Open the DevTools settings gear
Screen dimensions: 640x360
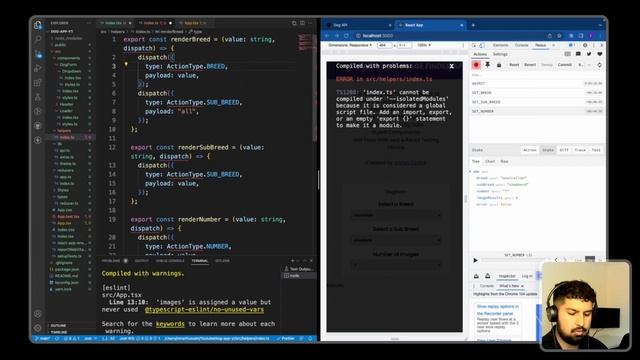585,45
